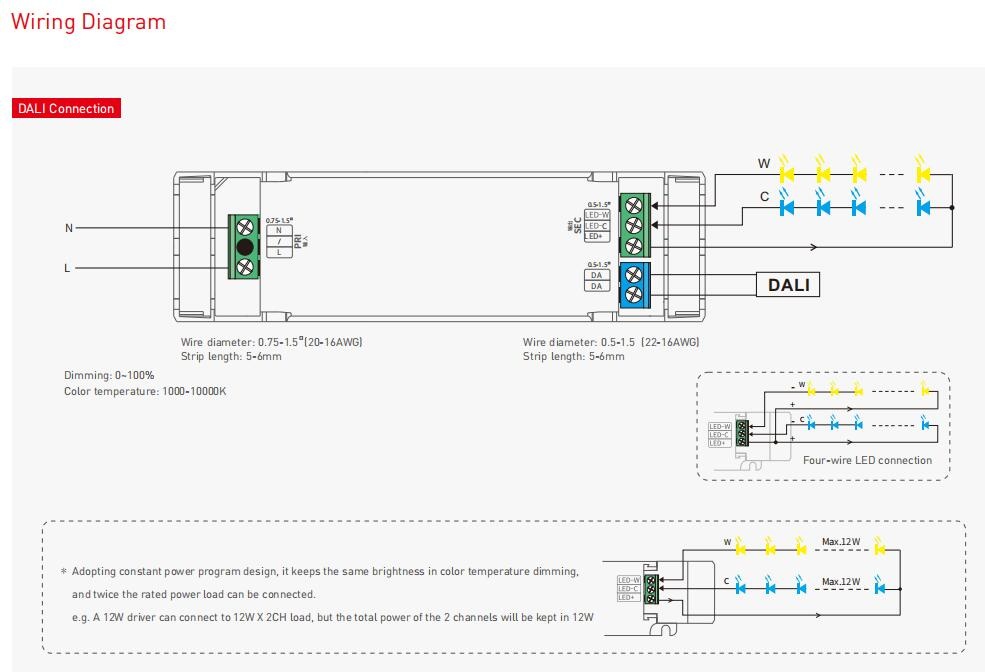Click the SEC marking beside the output terminal

578,225
